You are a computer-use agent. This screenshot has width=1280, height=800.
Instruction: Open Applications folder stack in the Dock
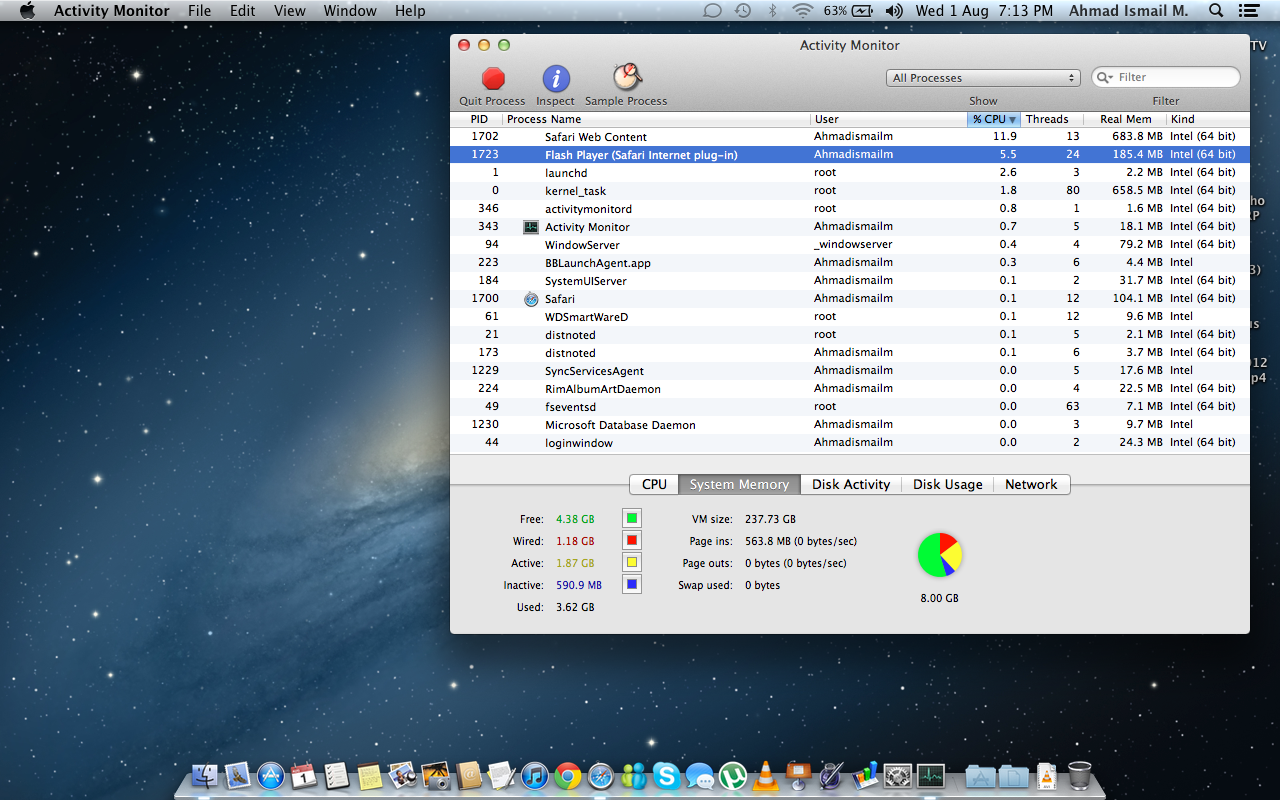[x=981, y=775]
